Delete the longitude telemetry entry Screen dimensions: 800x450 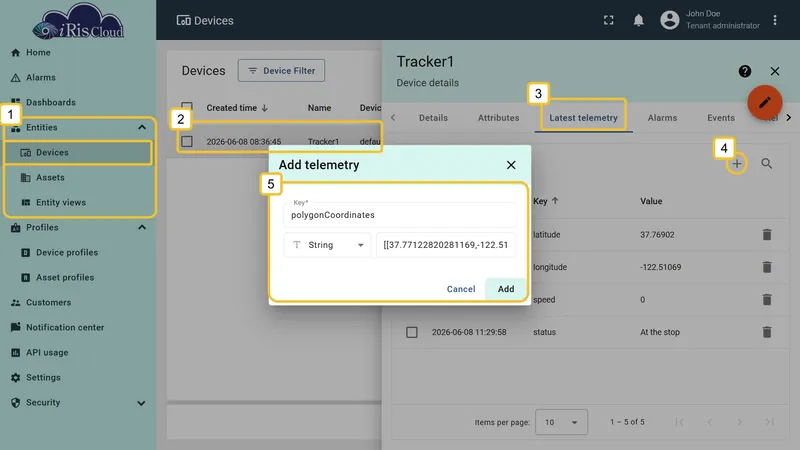767,267
